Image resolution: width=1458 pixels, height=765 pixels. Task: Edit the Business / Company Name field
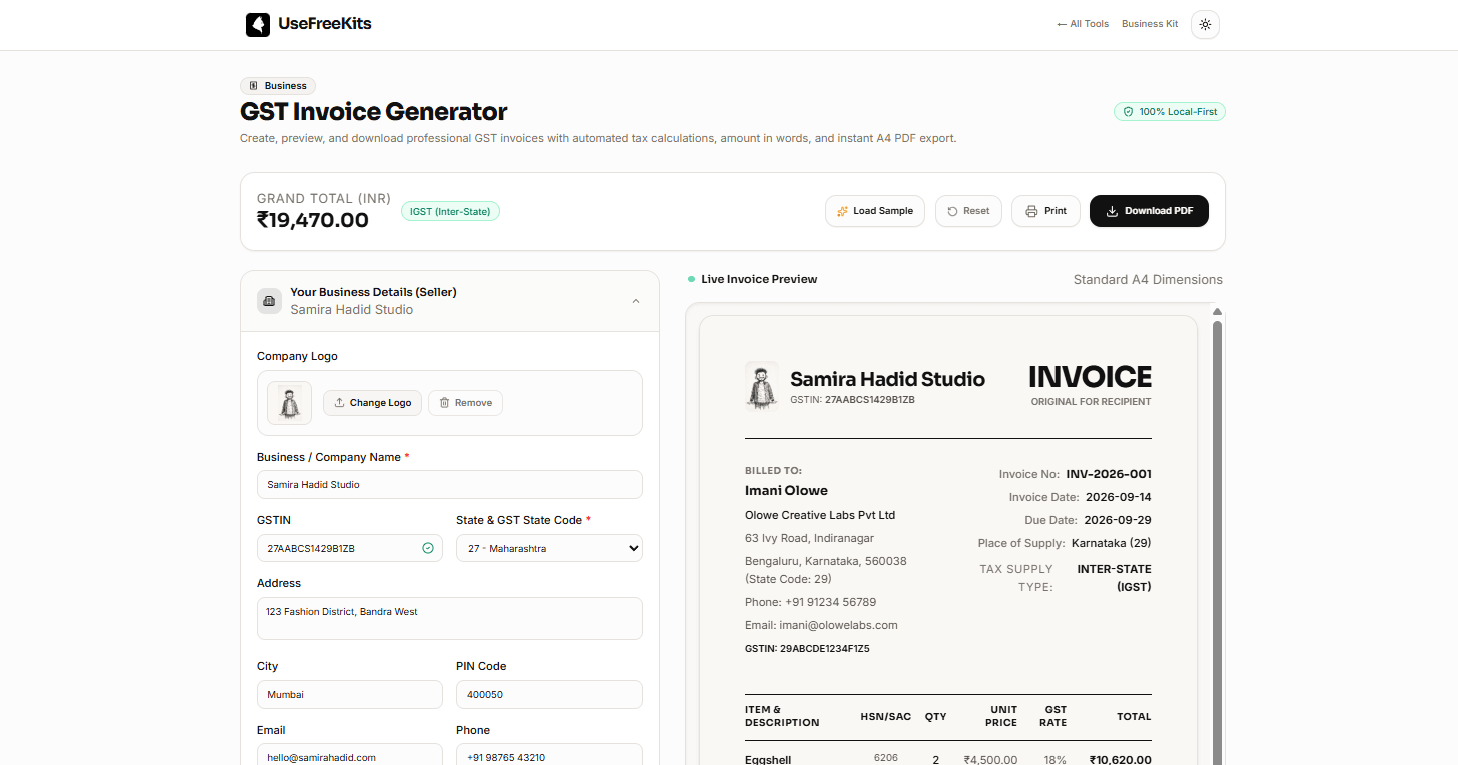(450, 485)
